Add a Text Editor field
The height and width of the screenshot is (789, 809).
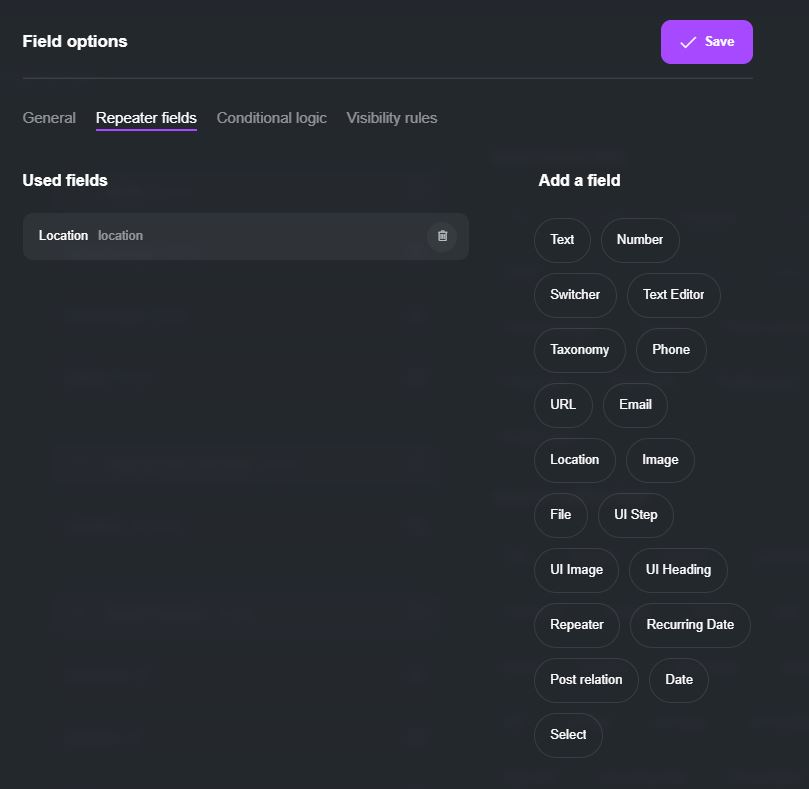pos(673,295)
